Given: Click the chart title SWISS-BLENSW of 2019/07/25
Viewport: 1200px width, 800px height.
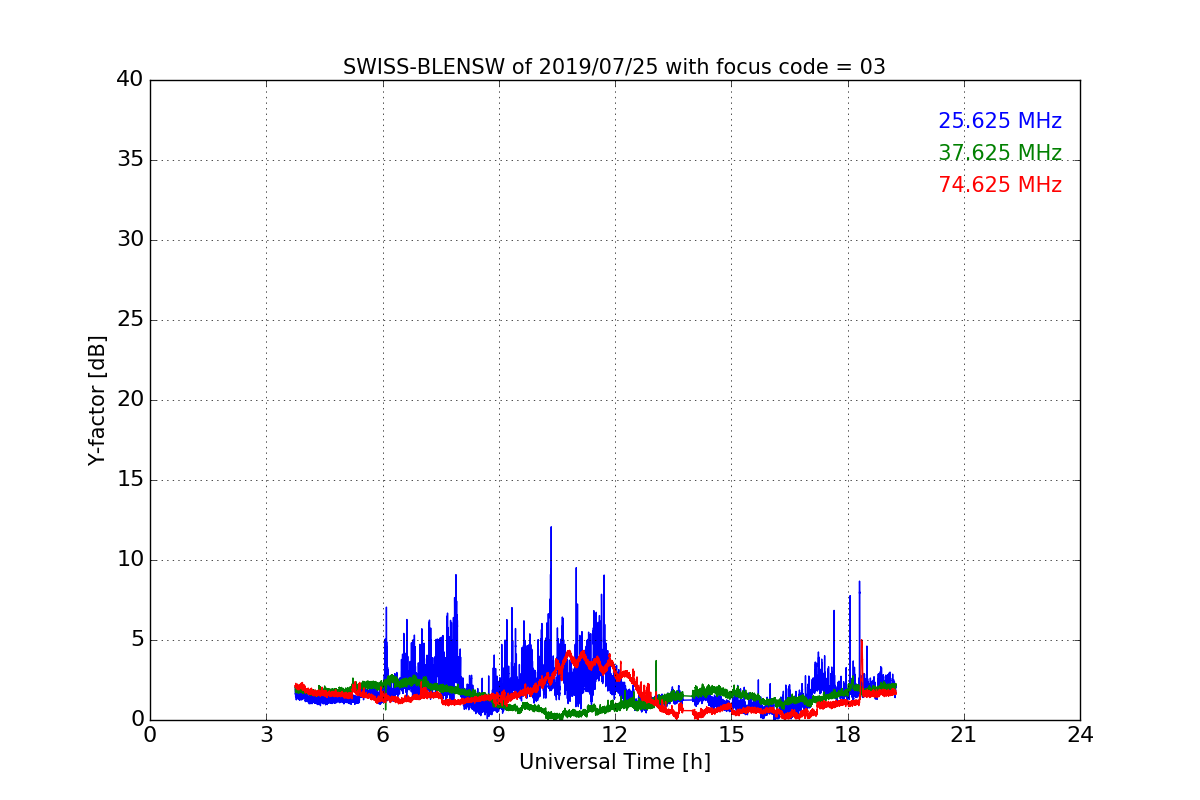Looking at the screenshot, I should 614,67.
